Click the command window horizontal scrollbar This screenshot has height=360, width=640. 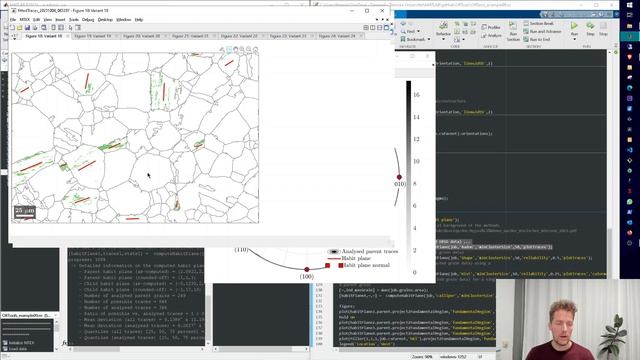tap(136, 349)
